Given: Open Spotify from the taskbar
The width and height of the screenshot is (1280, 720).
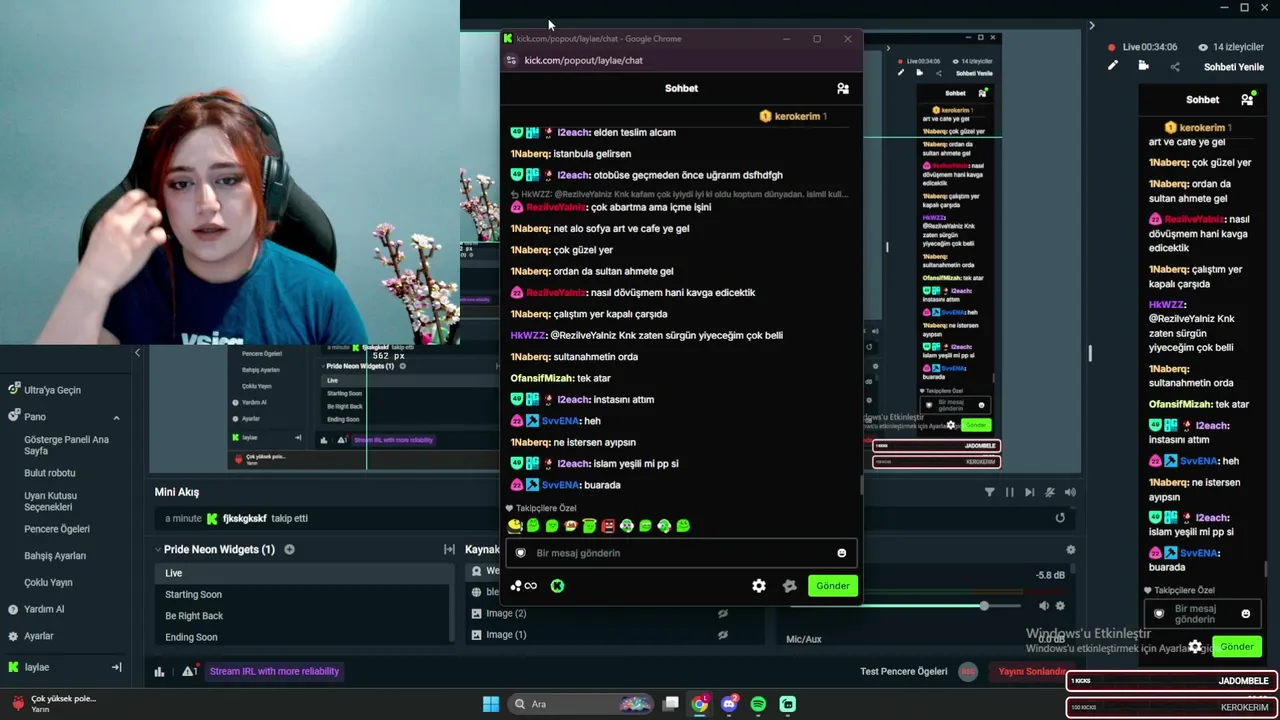Looking at the screenshot, I should (758, 704).
